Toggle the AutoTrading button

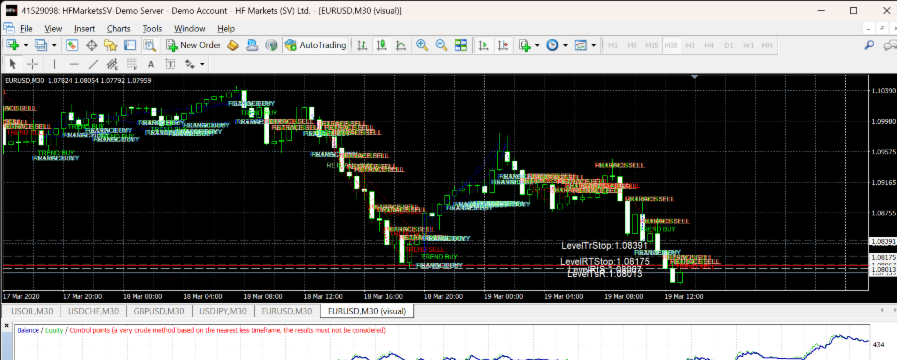(x=316, y=45)
